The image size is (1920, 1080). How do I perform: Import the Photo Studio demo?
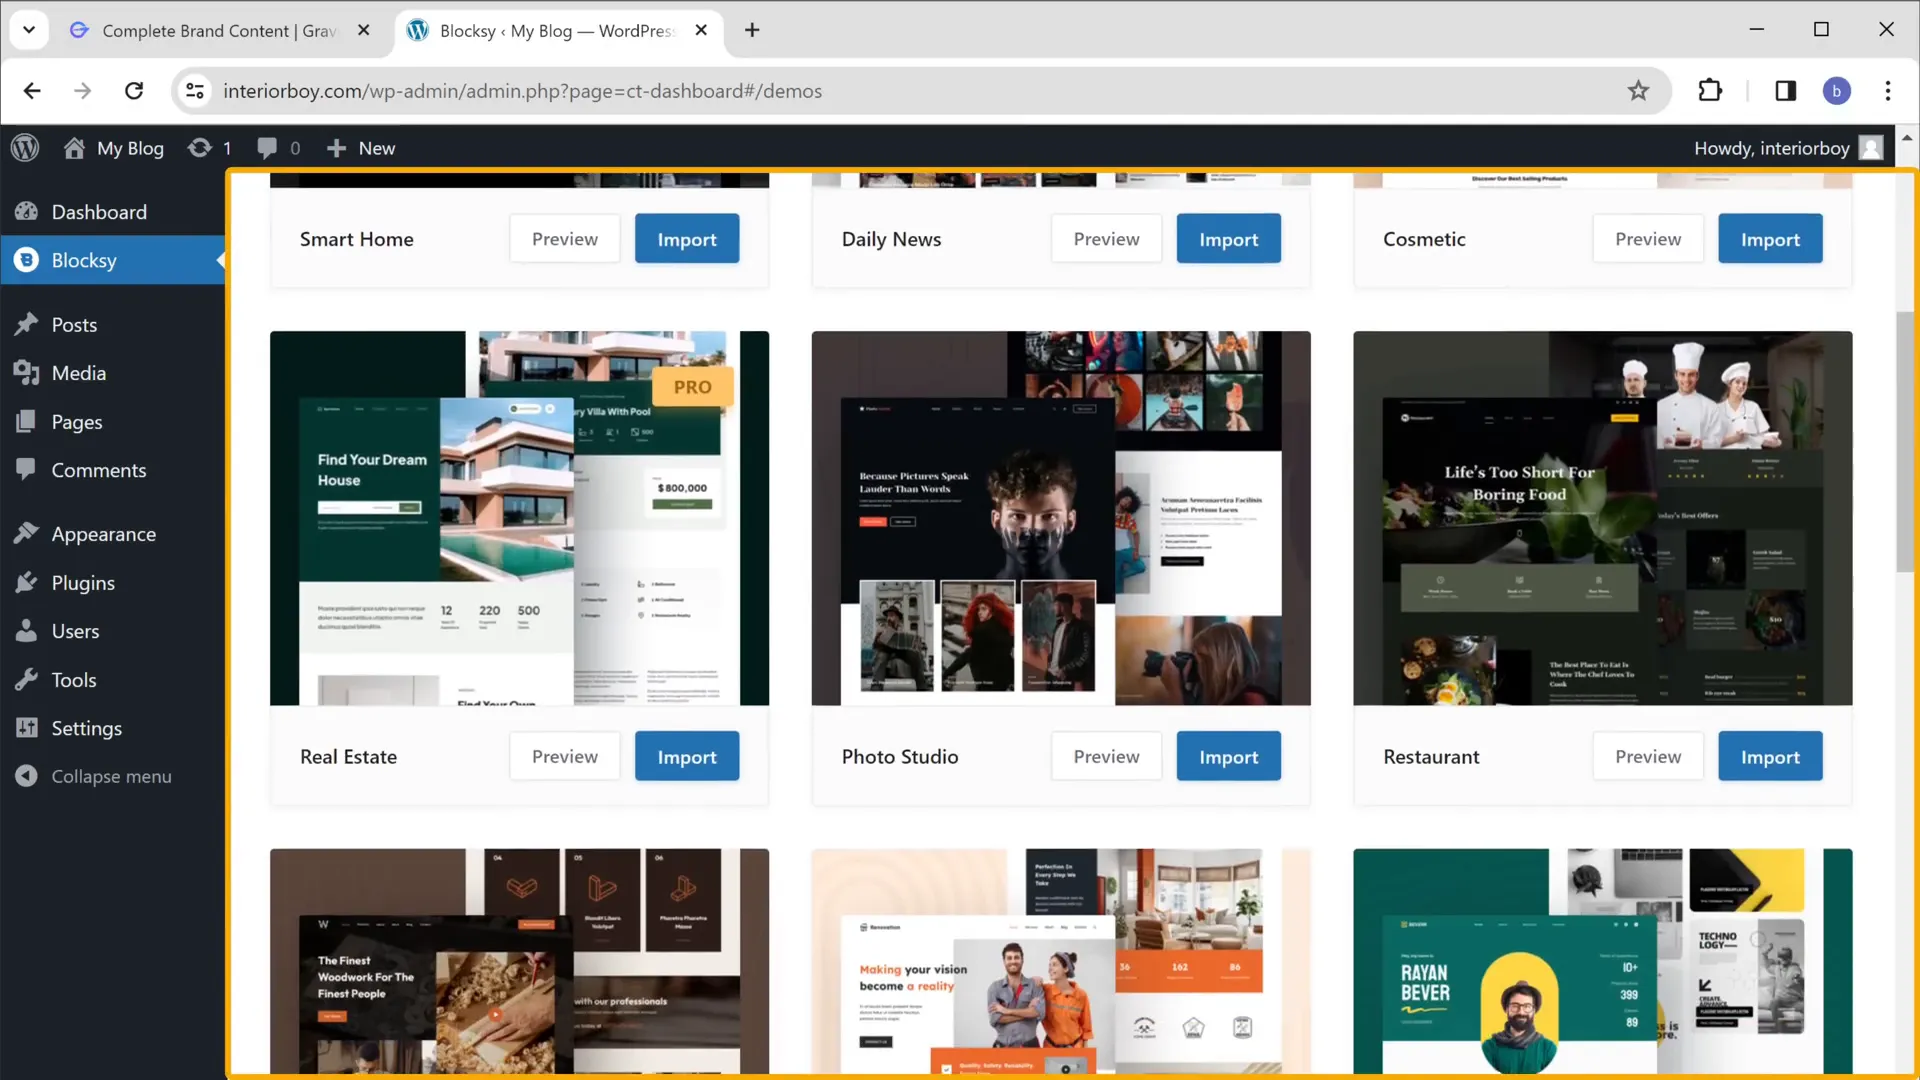pyautogui.click(x=1228, y=757)
